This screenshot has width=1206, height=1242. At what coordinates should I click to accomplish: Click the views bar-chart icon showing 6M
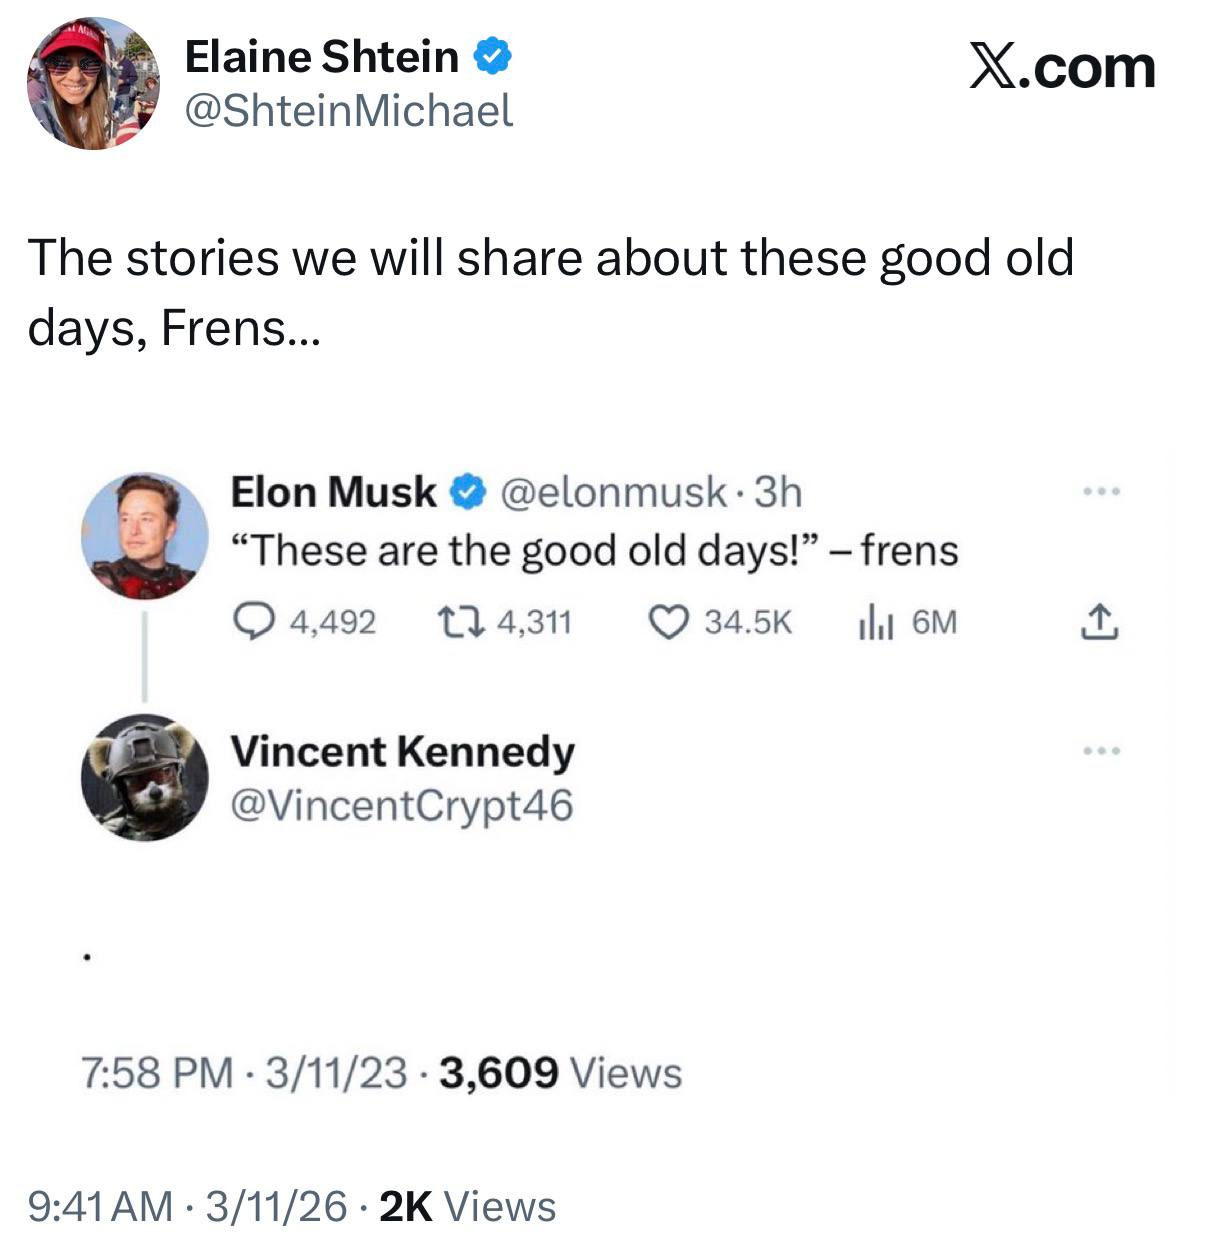[x=873, y=623]
